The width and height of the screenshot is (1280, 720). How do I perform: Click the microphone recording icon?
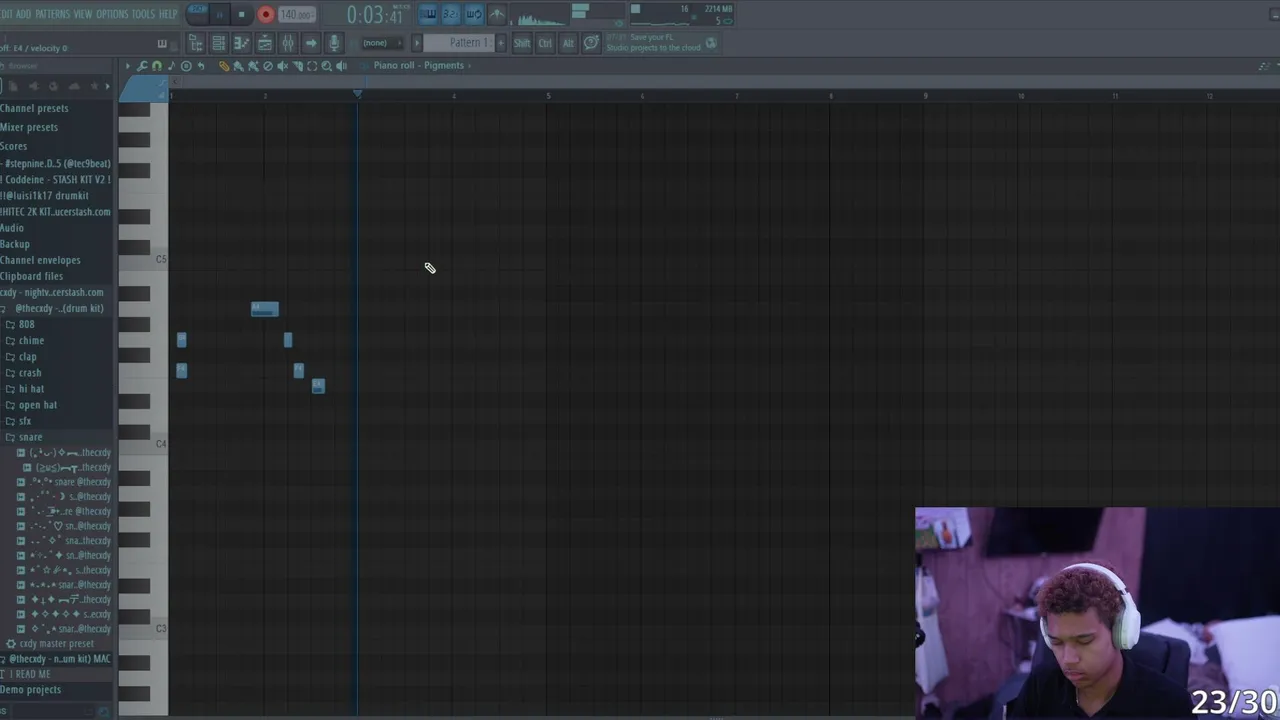coord(334,43)
